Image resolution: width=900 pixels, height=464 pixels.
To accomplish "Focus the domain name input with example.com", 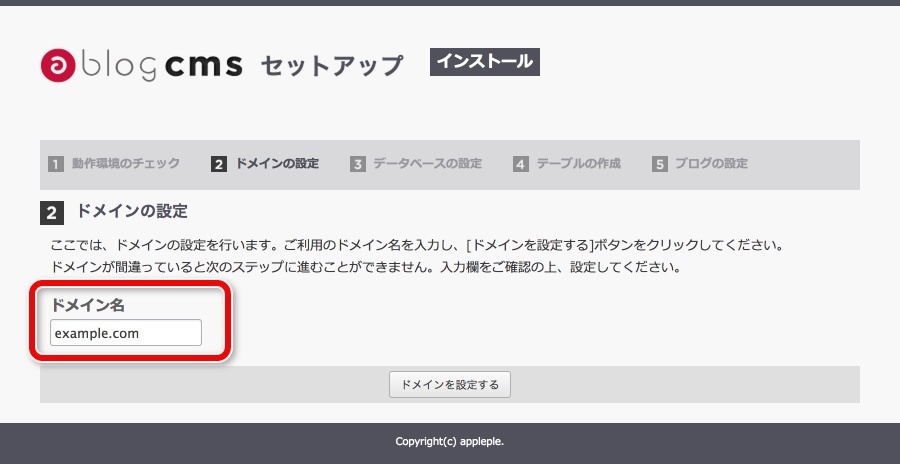I will (126, 333).
